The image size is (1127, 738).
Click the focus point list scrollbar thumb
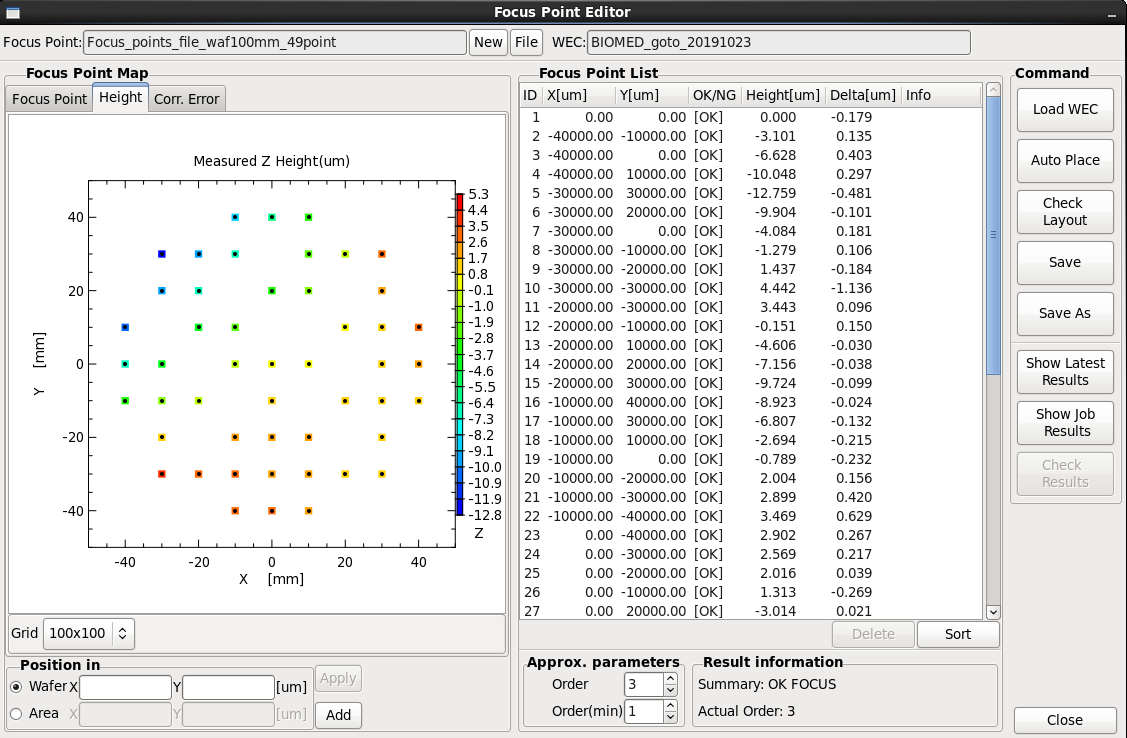coord(993,235)
